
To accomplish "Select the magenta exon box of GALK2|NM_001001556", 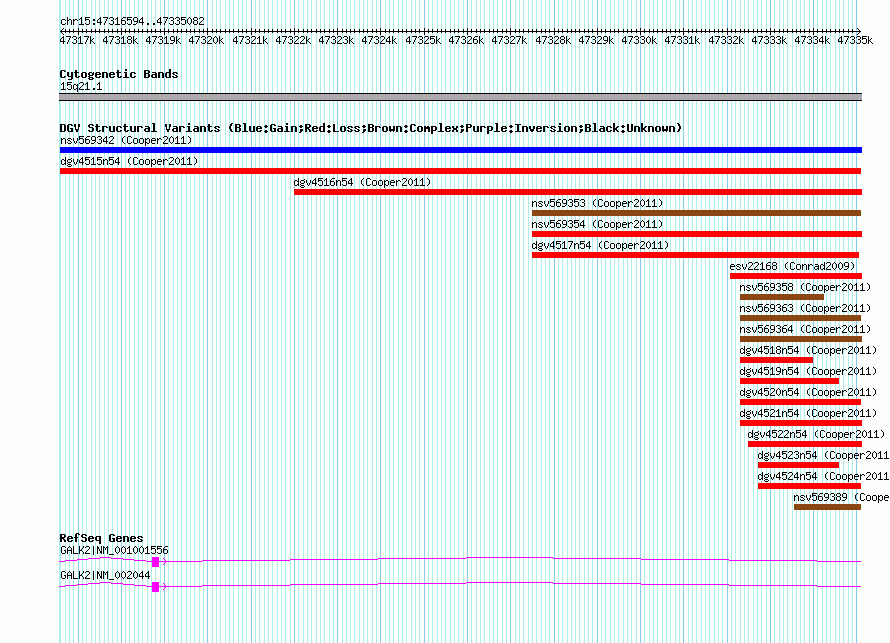I will tap(156, 562).
